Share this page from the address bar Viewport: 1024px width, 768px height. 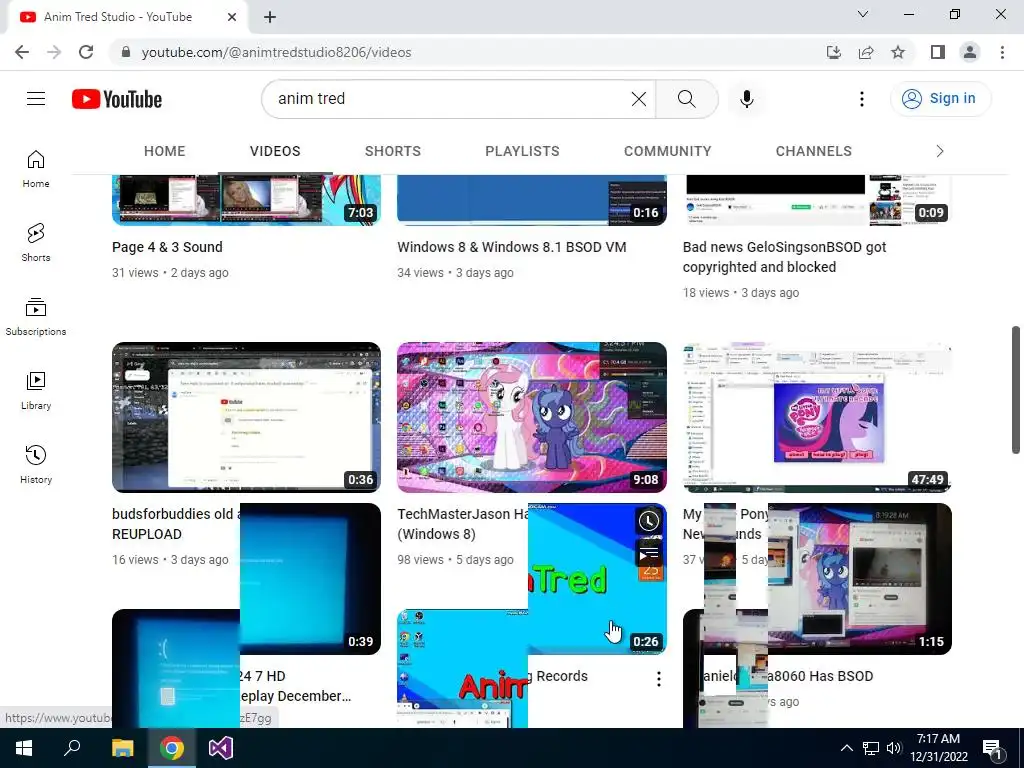[866, 52]
